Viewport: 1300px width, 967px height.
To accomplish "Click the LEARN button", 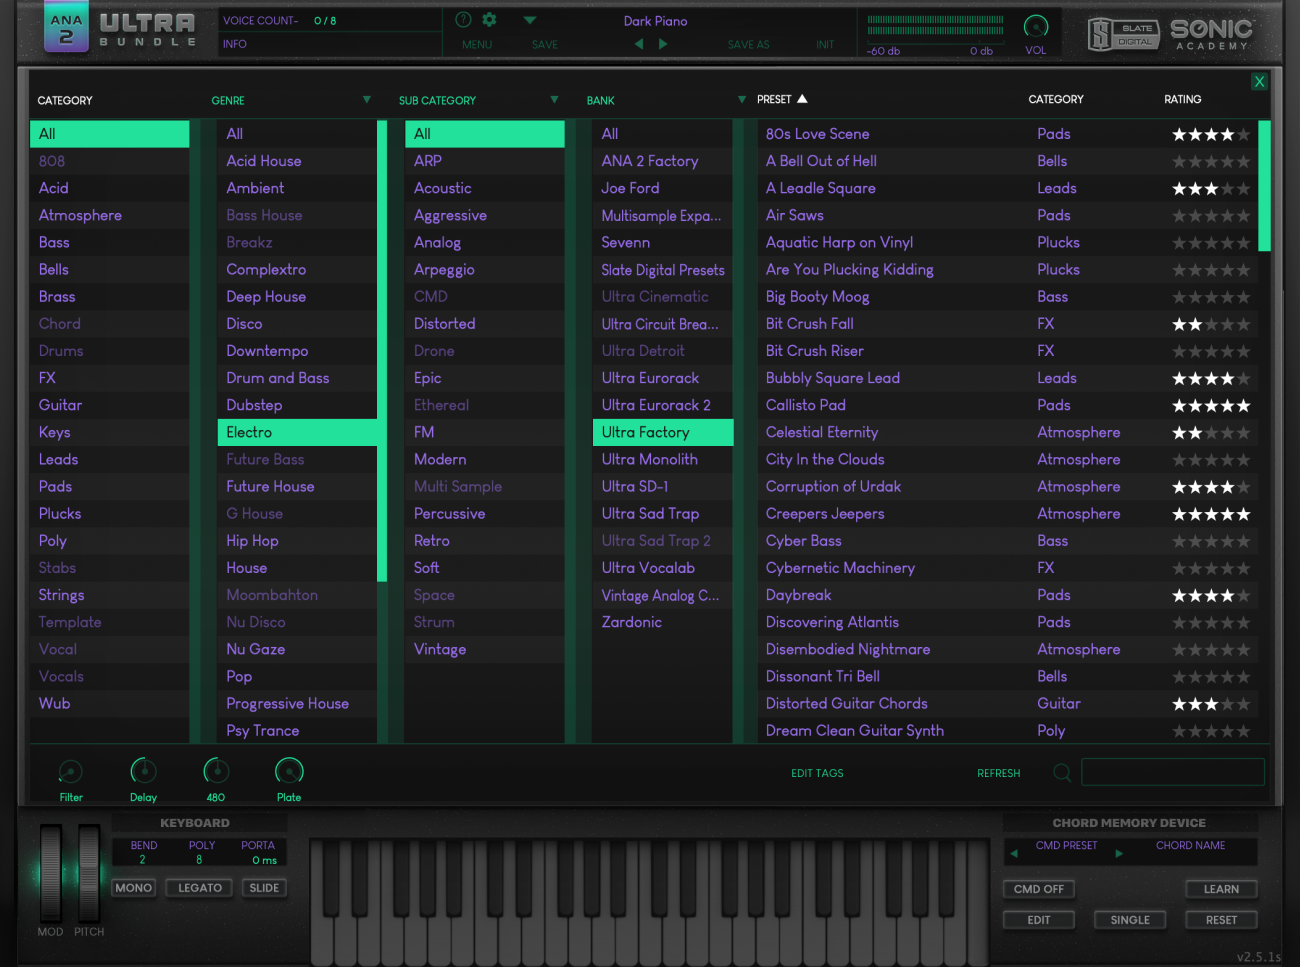I will tap(1221, 889).
